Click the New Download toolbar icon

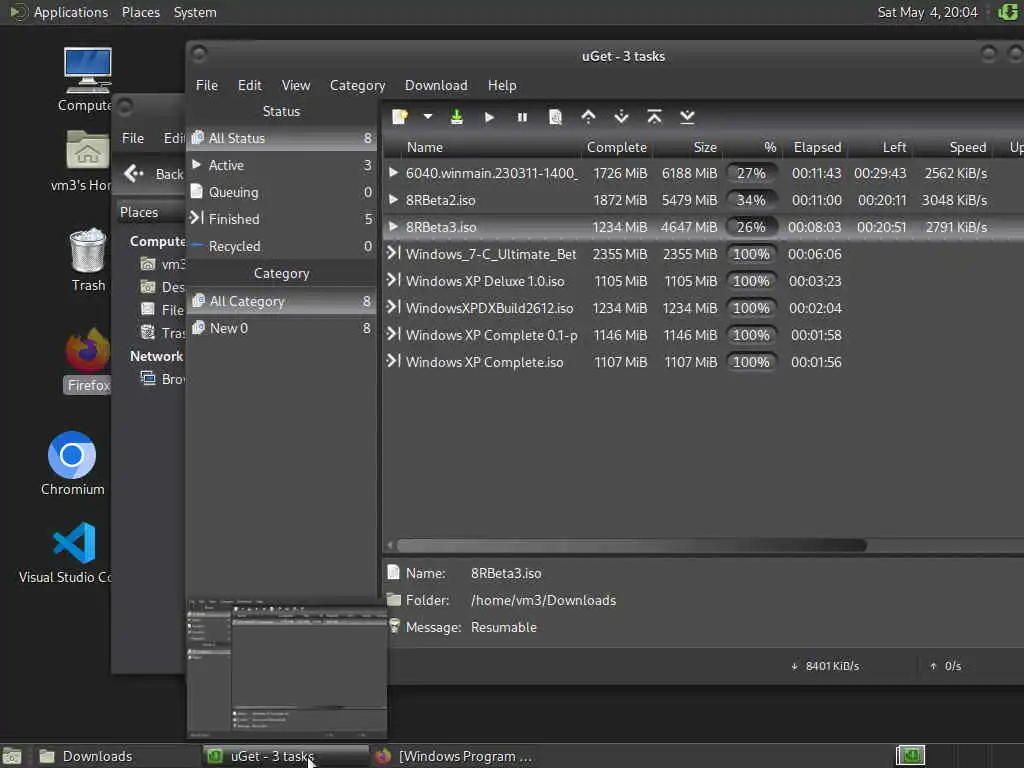pyautogui.click(x=400, y=117)
